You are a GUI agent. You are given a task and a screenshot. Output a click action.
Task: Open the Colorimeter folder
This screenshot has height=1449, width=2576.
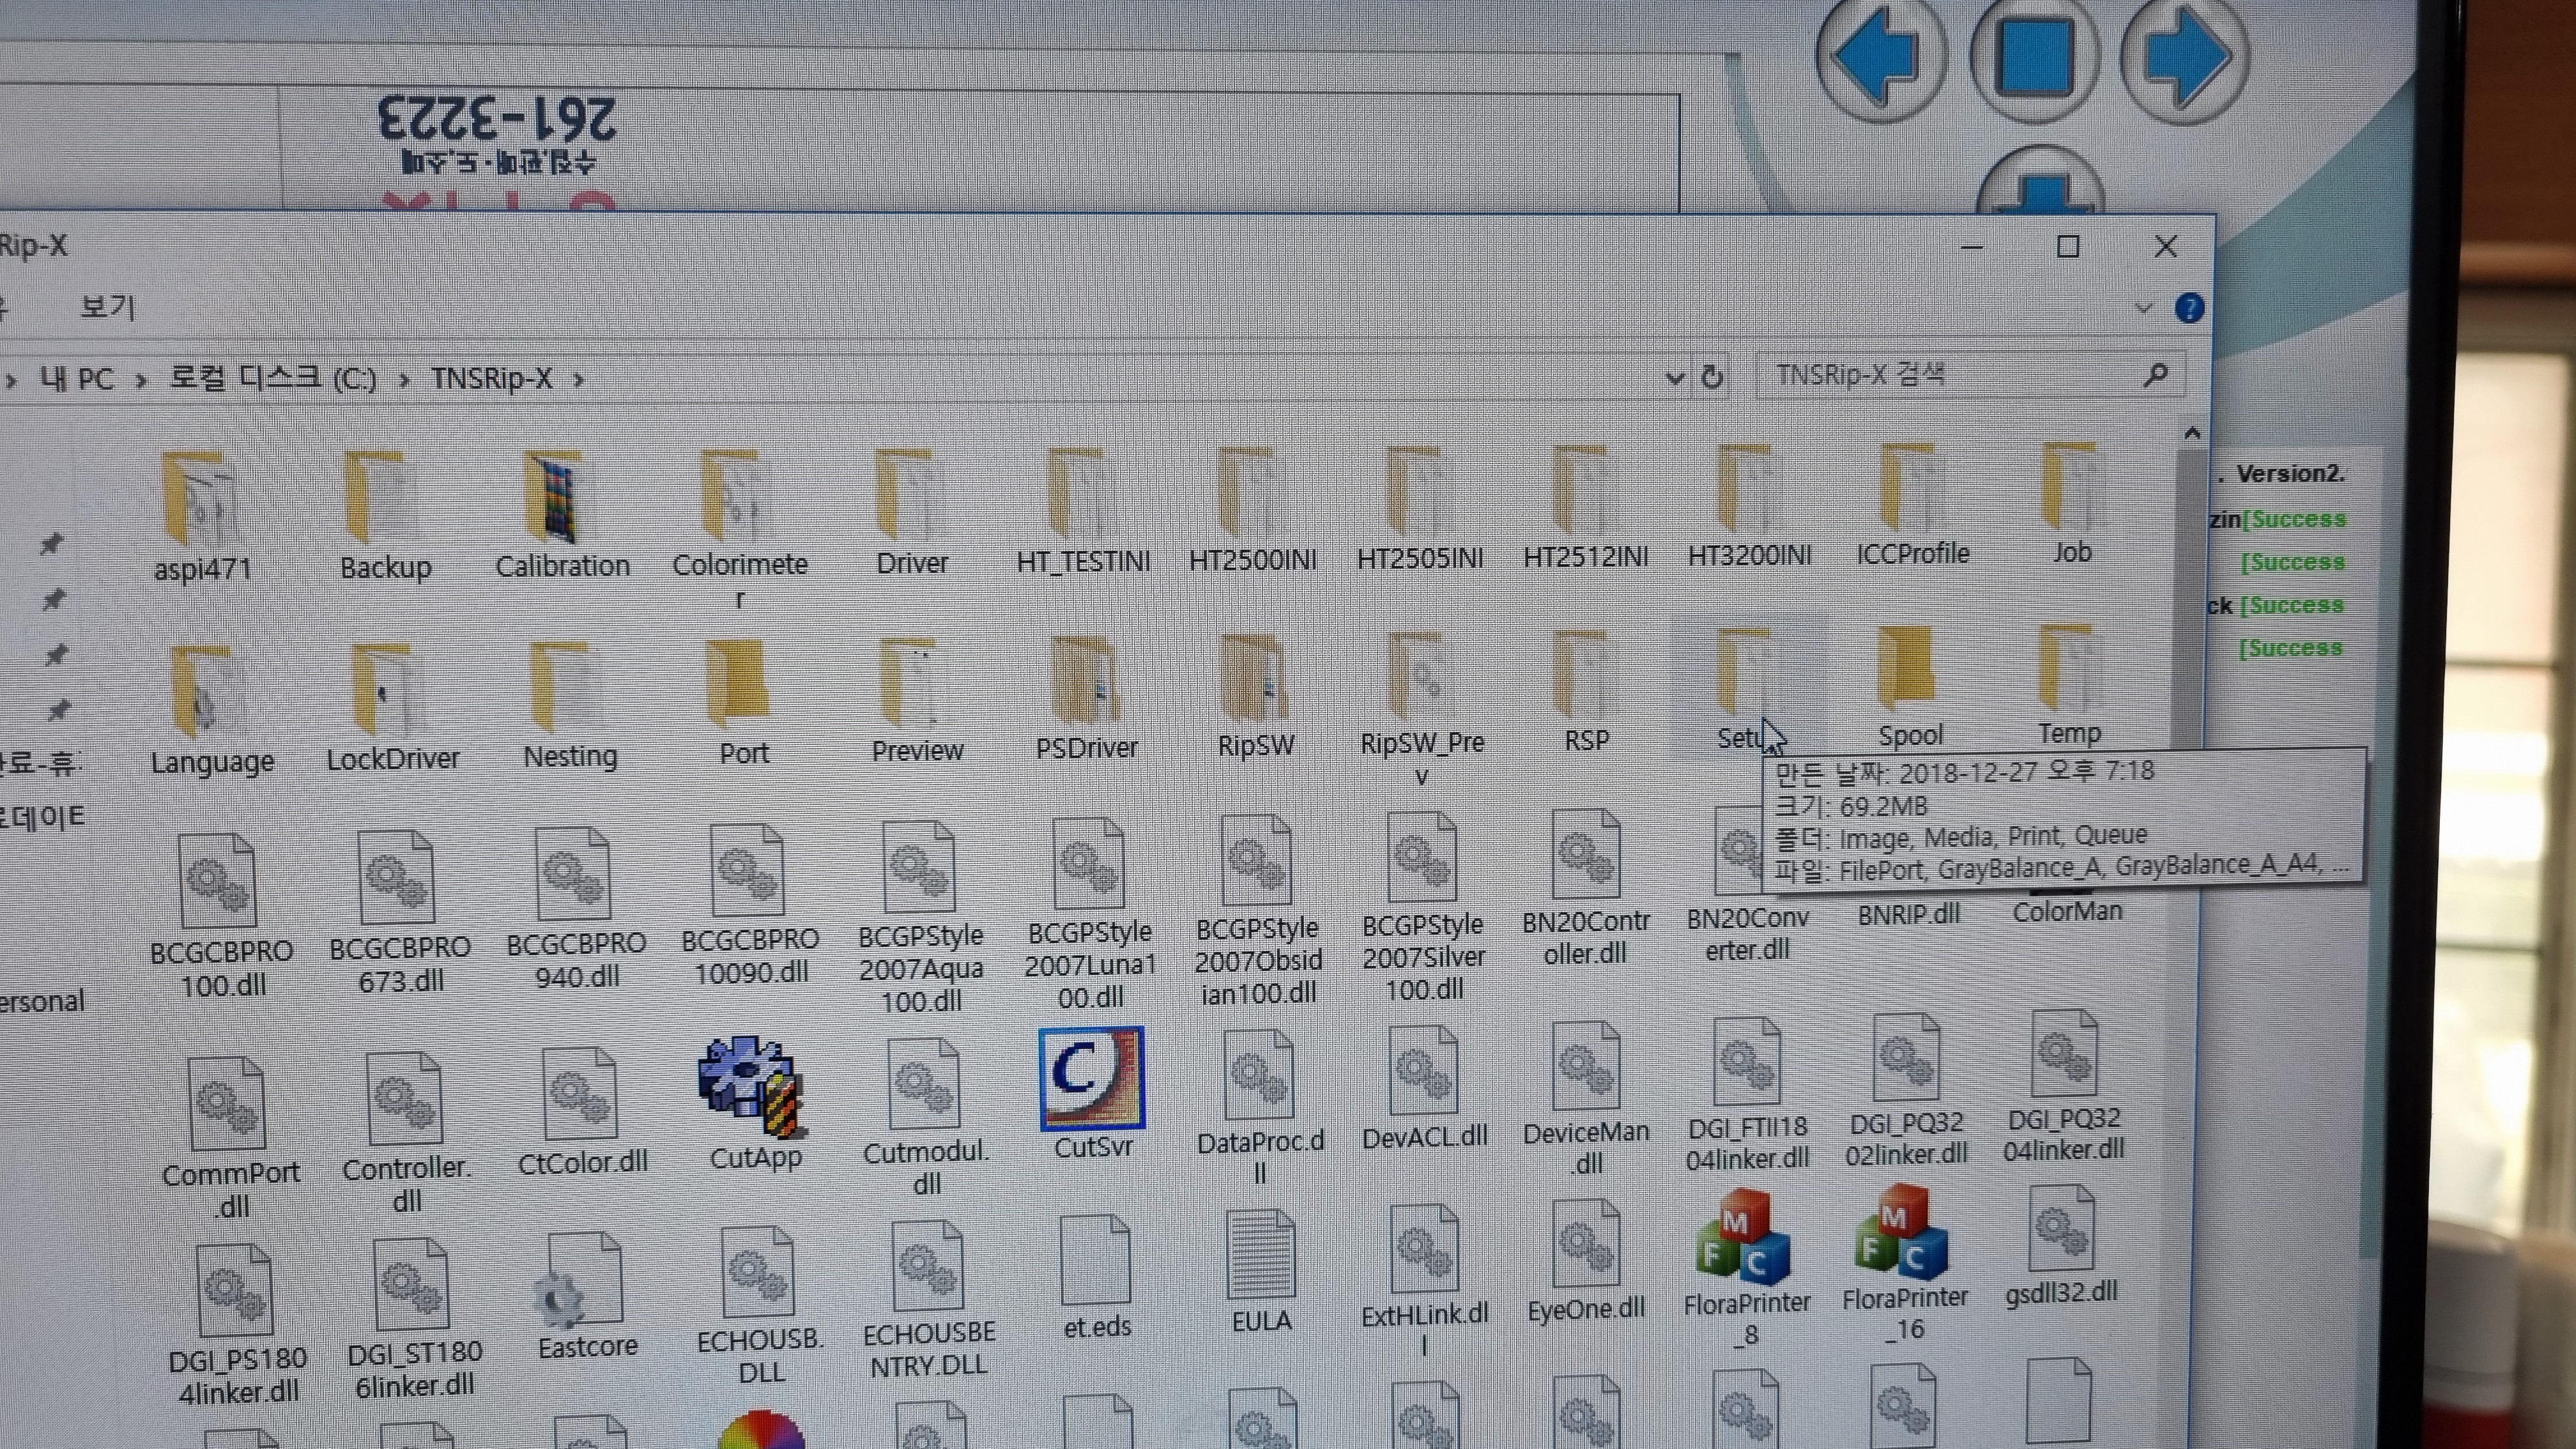[740, 528]
